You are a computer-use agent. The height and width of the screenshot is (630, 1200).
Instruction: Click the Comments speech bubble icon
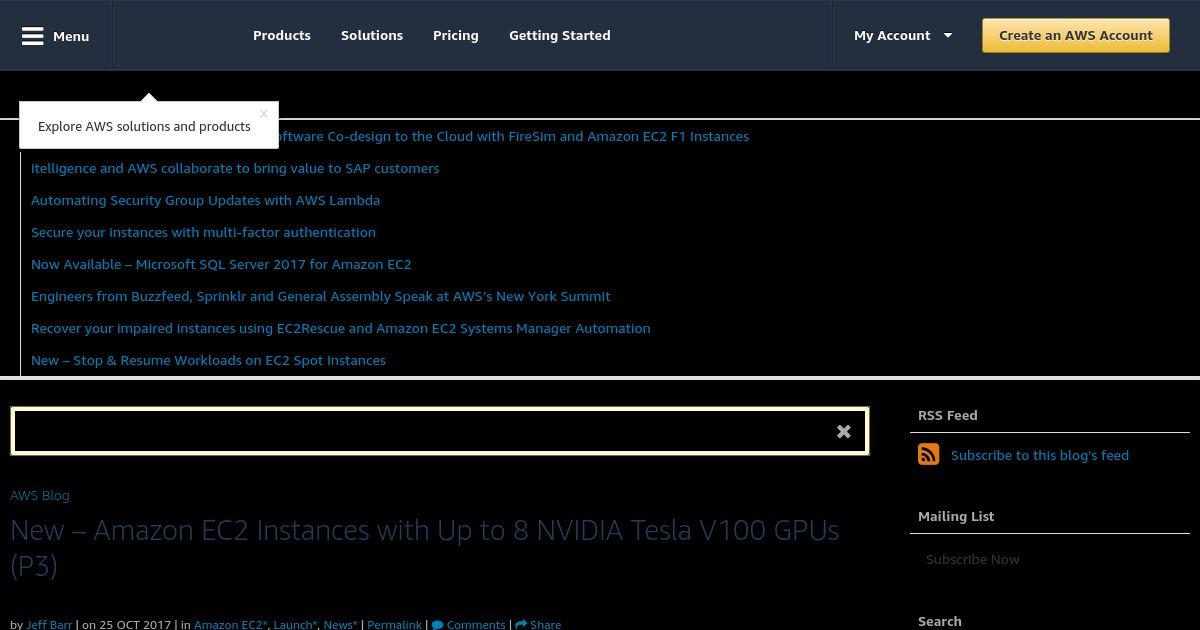point(438,624)
